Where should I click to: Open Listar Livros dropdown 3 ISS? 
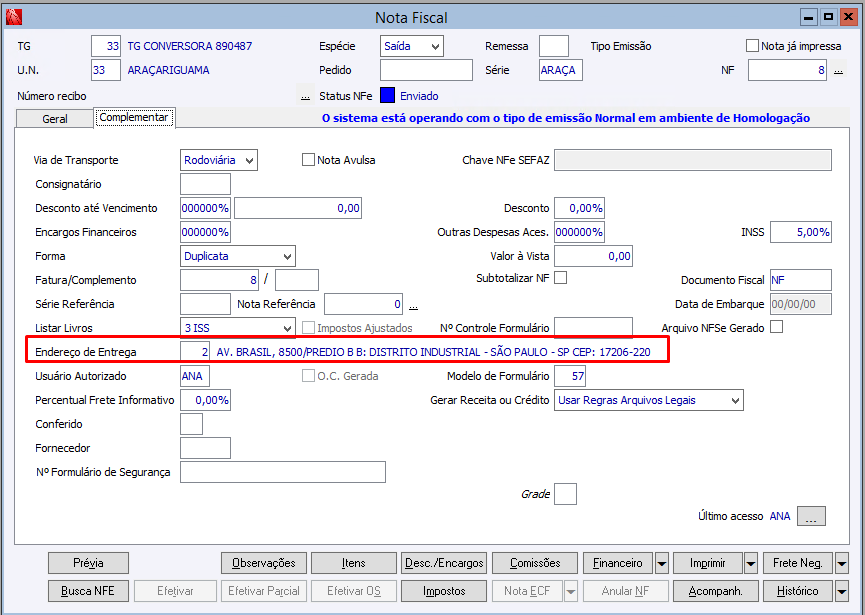click(238, 328)
